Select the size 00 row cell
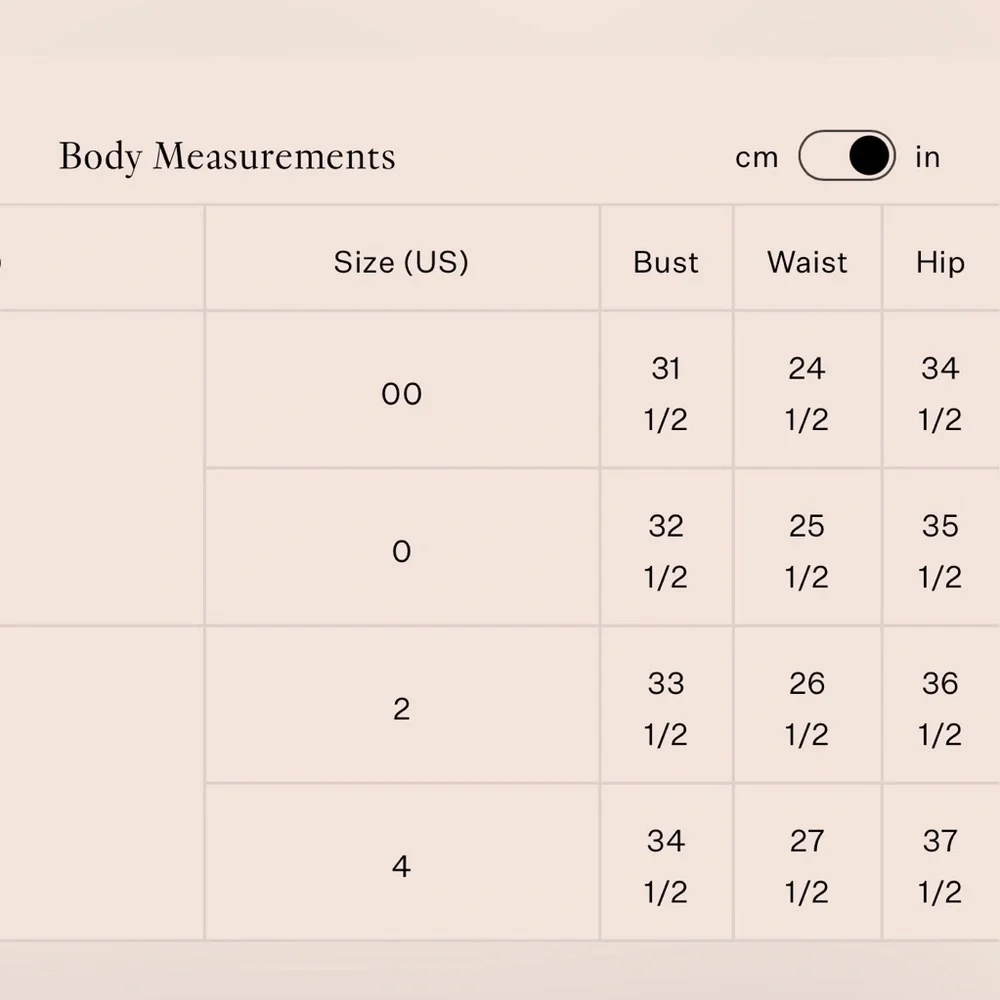 click(x=401, y=394)
